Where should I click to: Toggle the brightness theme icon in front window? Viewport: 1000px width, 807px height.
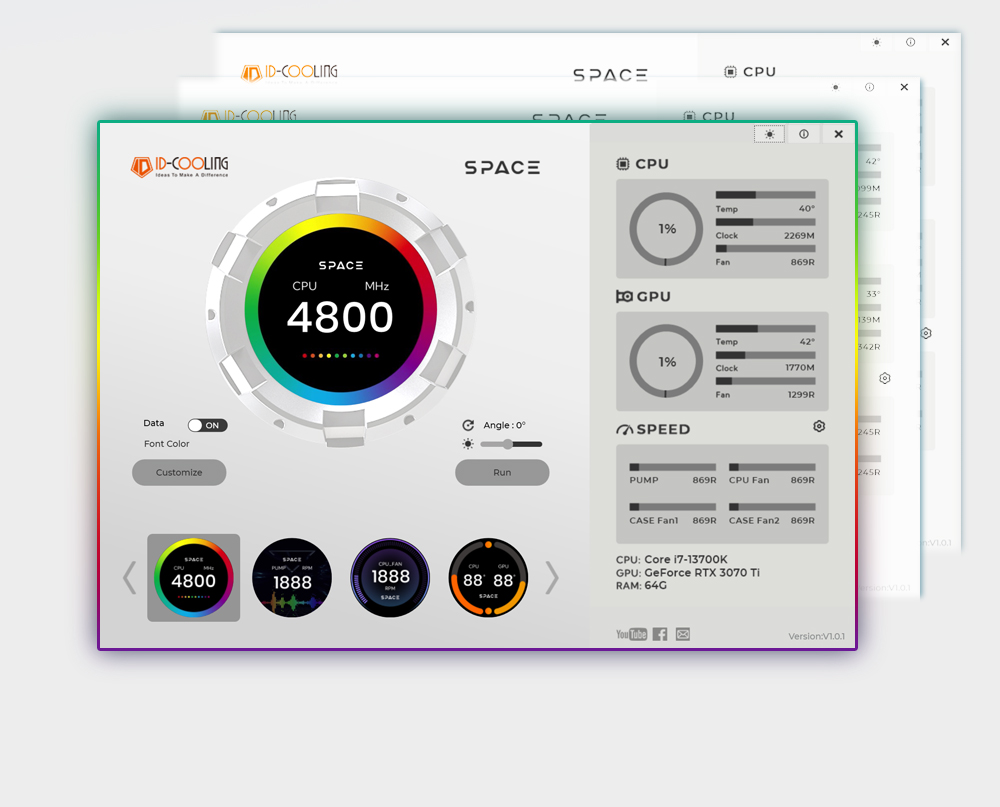click(x=770, y=134)
